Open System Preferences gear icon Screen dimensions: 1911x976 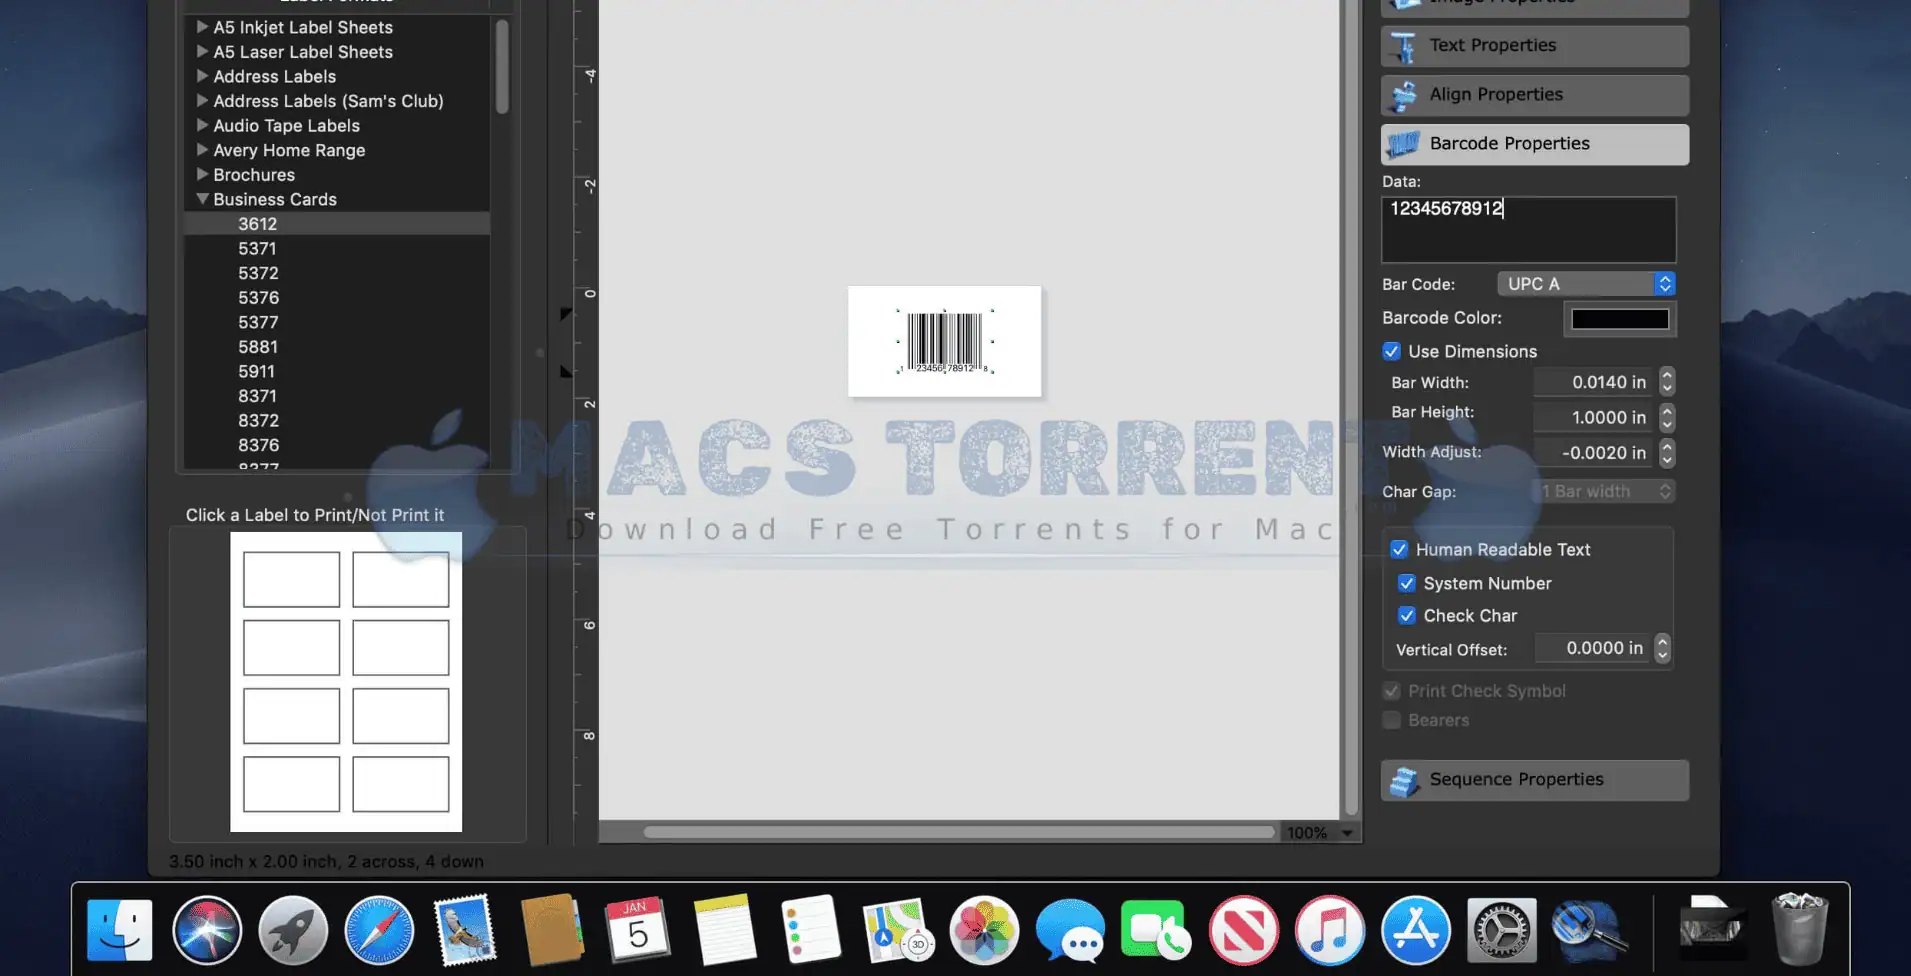pos(1501,930)
